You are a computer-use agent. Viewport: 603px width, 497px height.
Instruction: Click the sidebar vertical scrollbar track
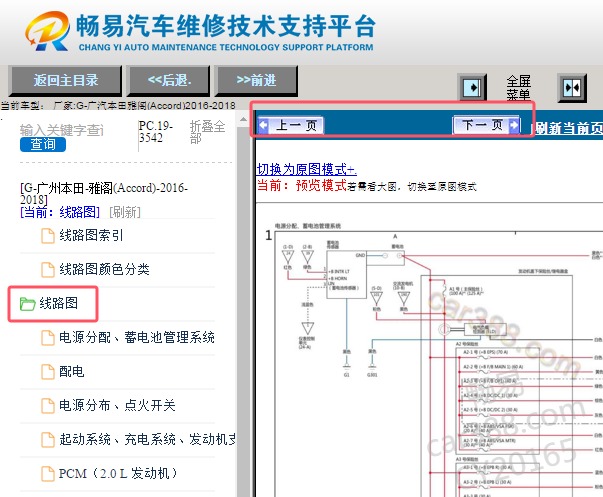click(x=243, y=312)
